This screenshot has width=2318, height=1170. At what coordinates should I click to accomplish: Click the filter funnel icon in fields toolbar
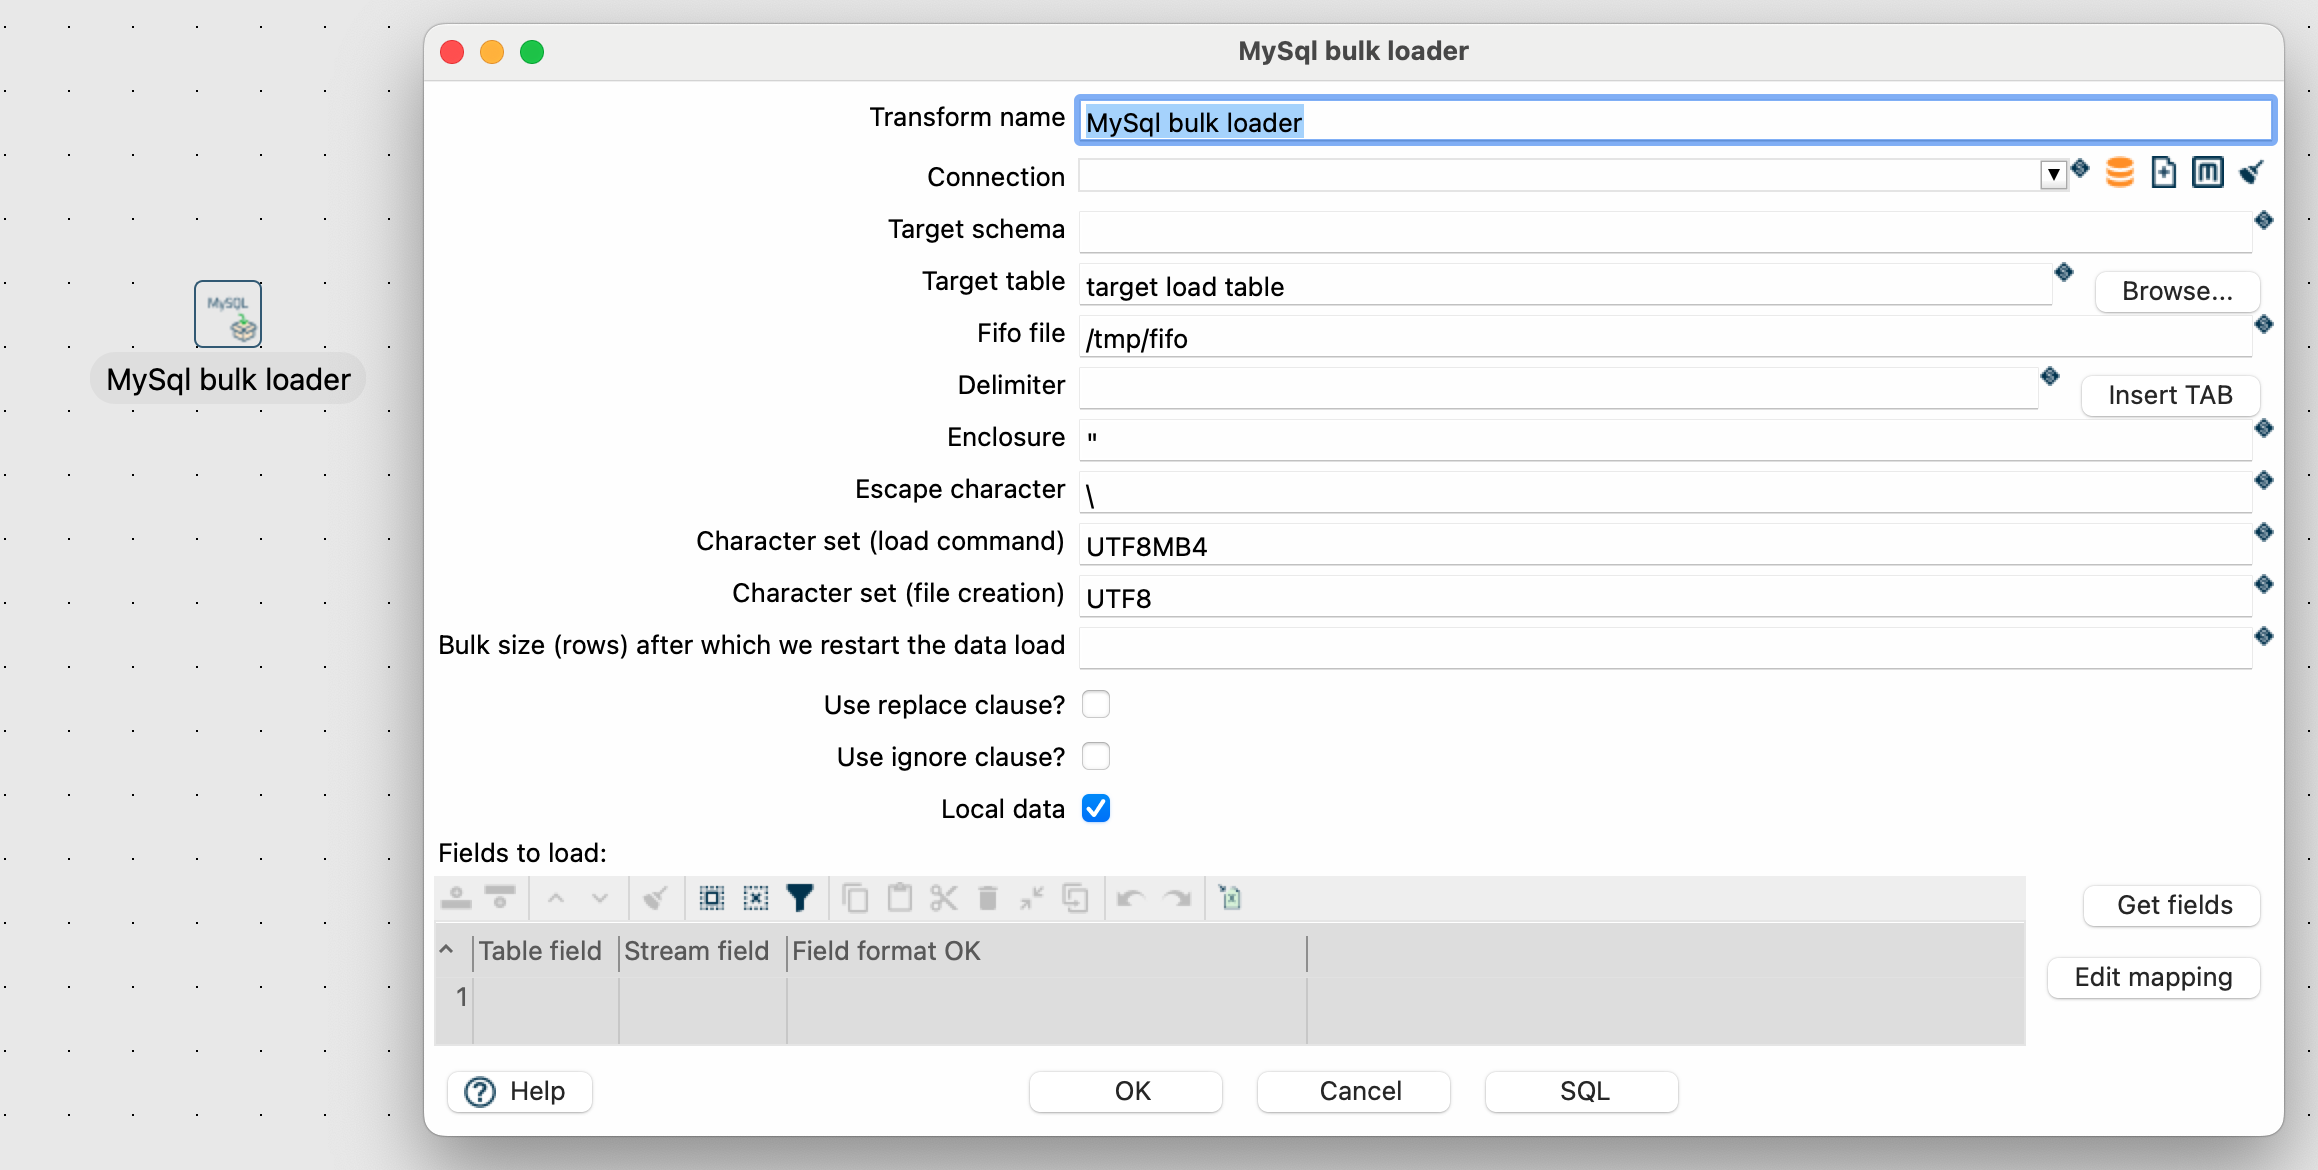point(799,898)
